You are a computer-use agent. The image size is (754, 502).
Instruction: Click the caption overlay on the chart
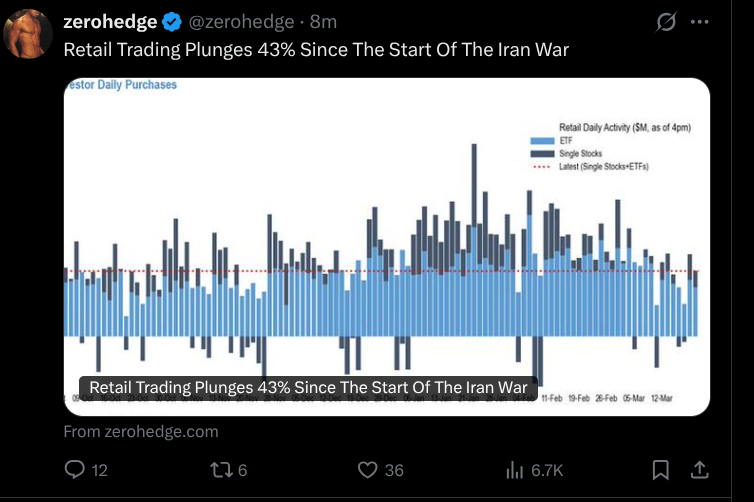click(308, 387)
